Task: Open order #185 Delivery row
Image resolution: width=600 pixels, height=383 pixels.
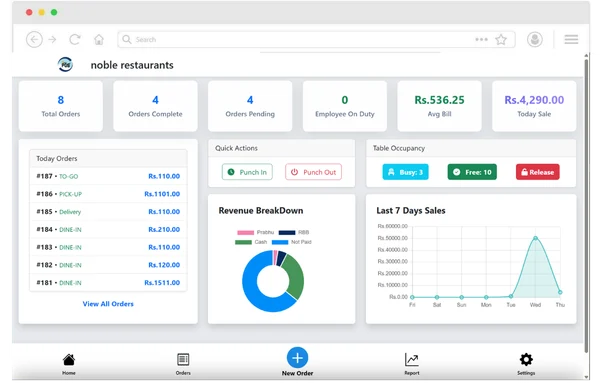Action: coord(108,212)
